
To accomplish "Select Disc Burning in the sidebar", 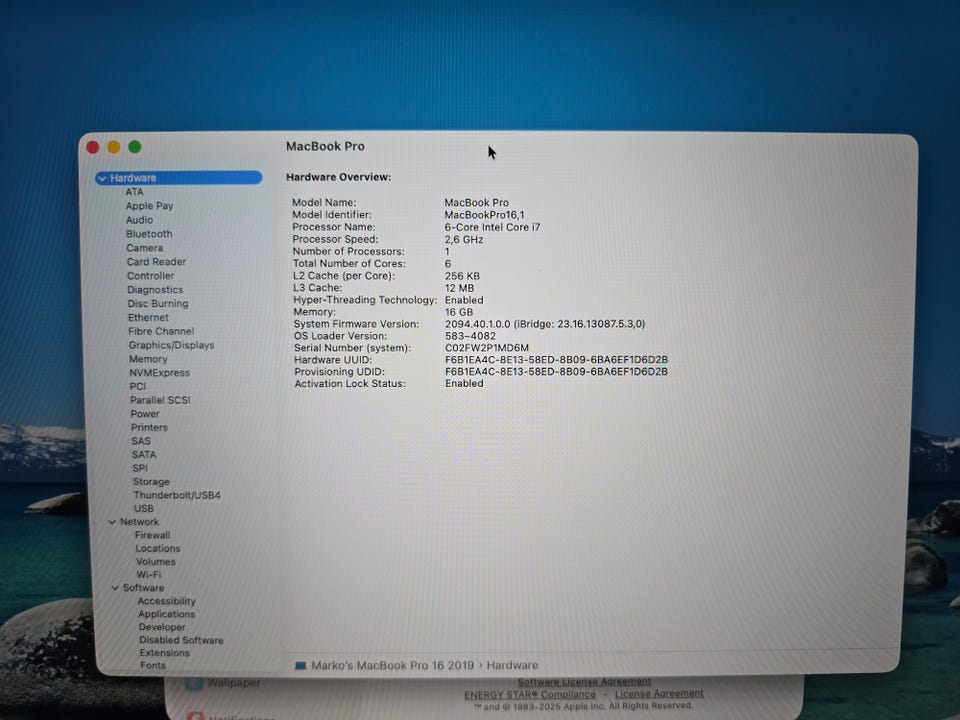I will (x=158, y=303).
